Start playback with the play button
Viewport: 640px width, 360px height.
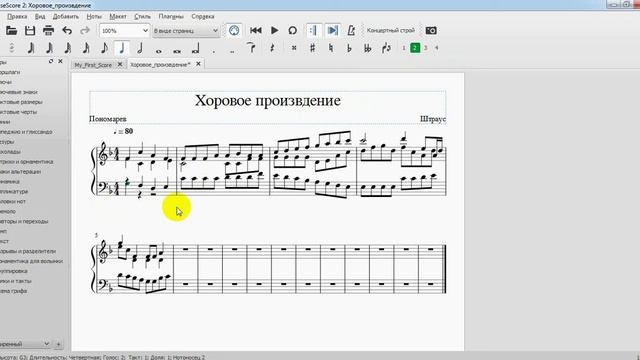[x=275, y=30]
